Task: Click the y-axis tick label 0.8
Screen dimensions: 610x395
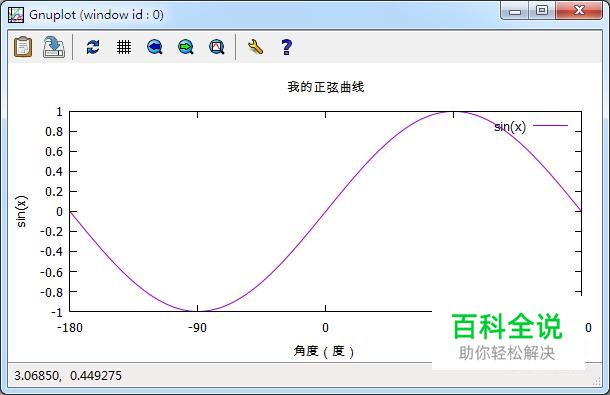Action: [x=54, y=132]
